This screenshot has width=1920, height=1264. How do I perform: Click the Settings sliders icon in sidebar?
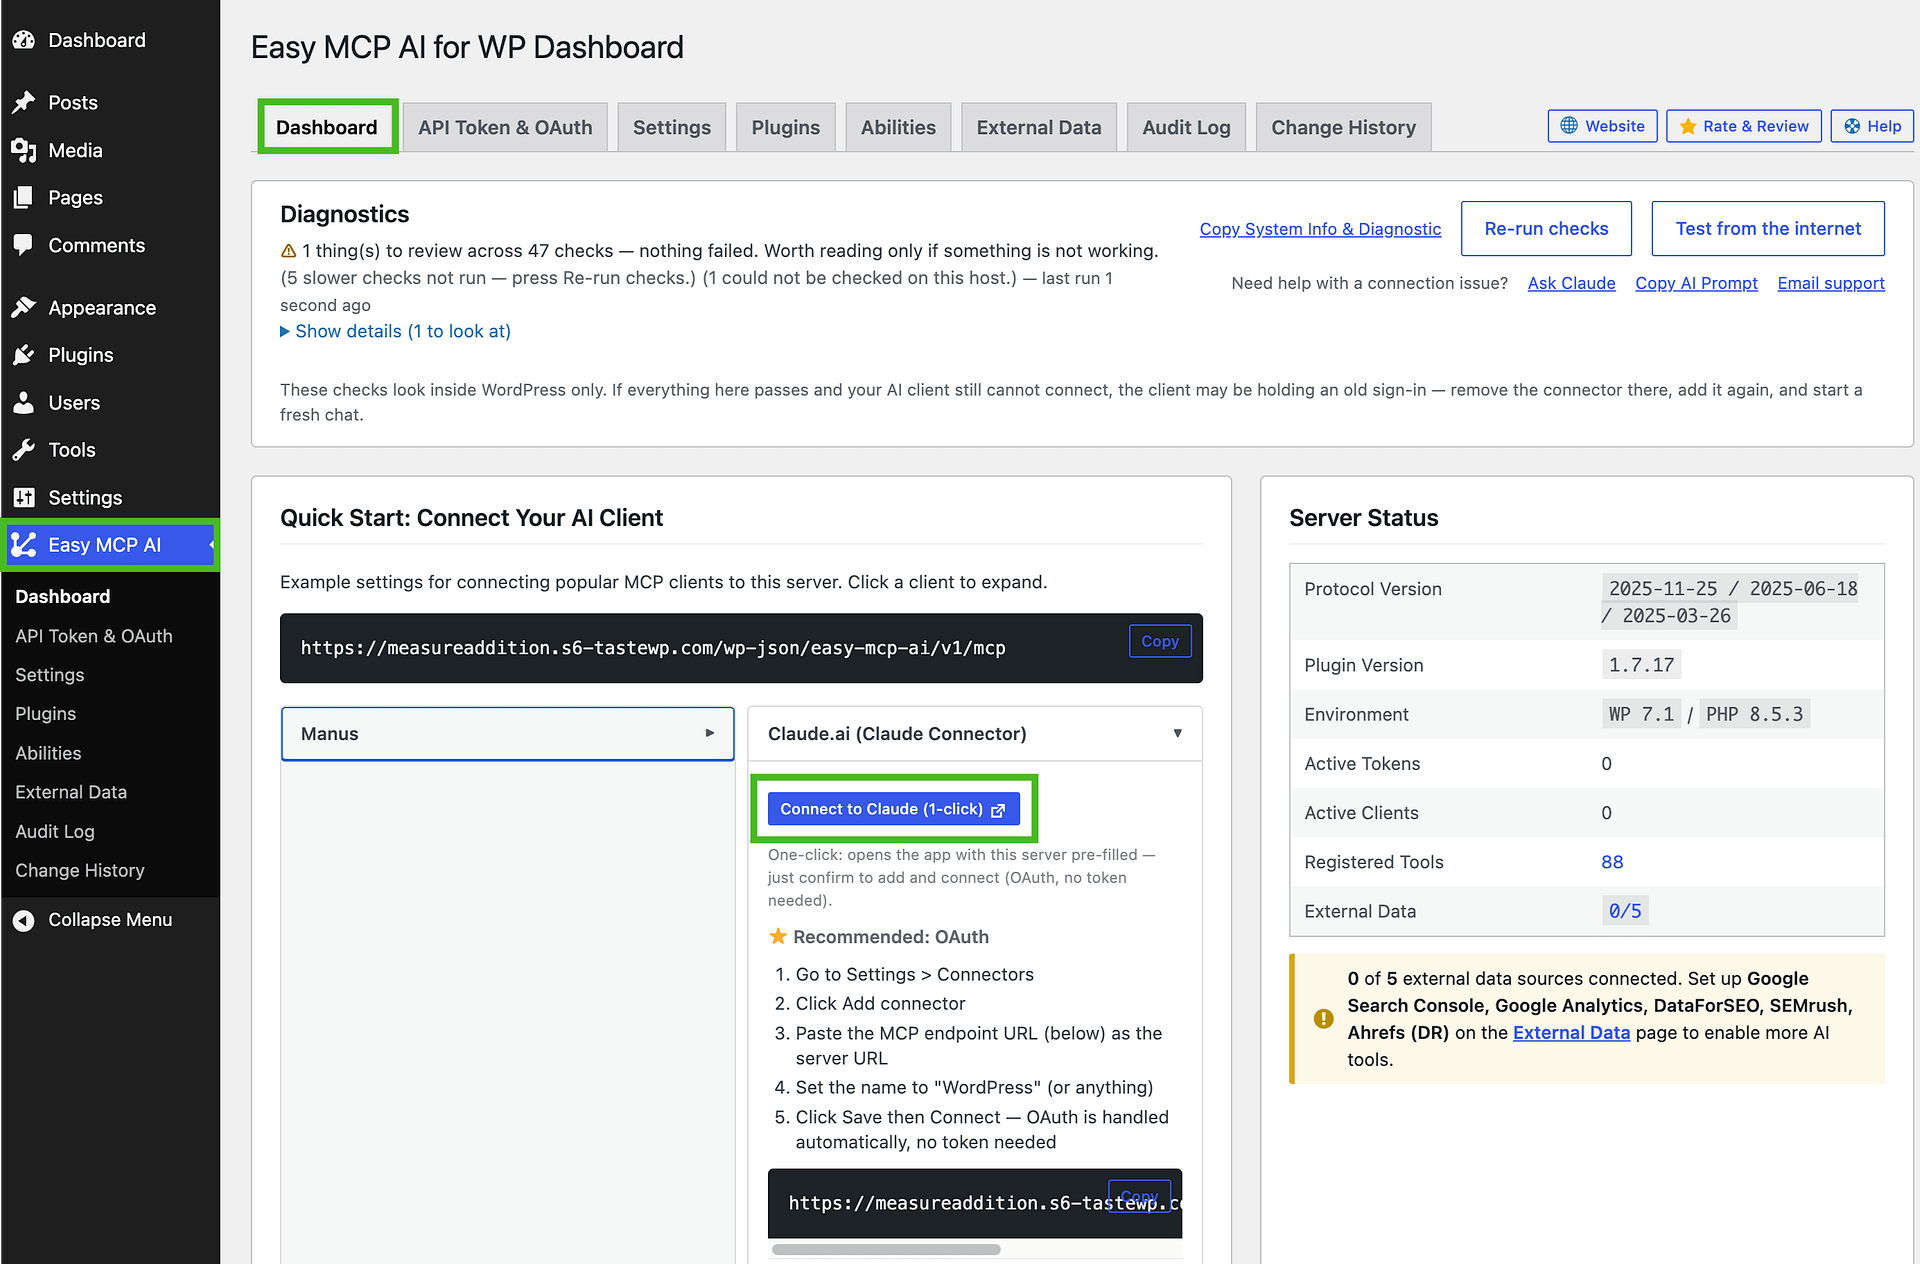[24, 497]
